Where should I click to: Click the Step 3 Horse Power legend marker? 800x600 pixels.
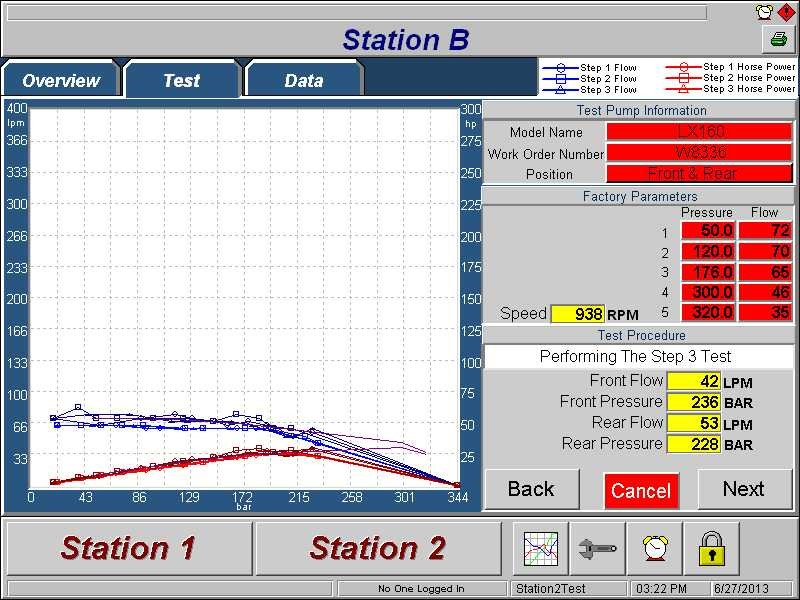684,89
